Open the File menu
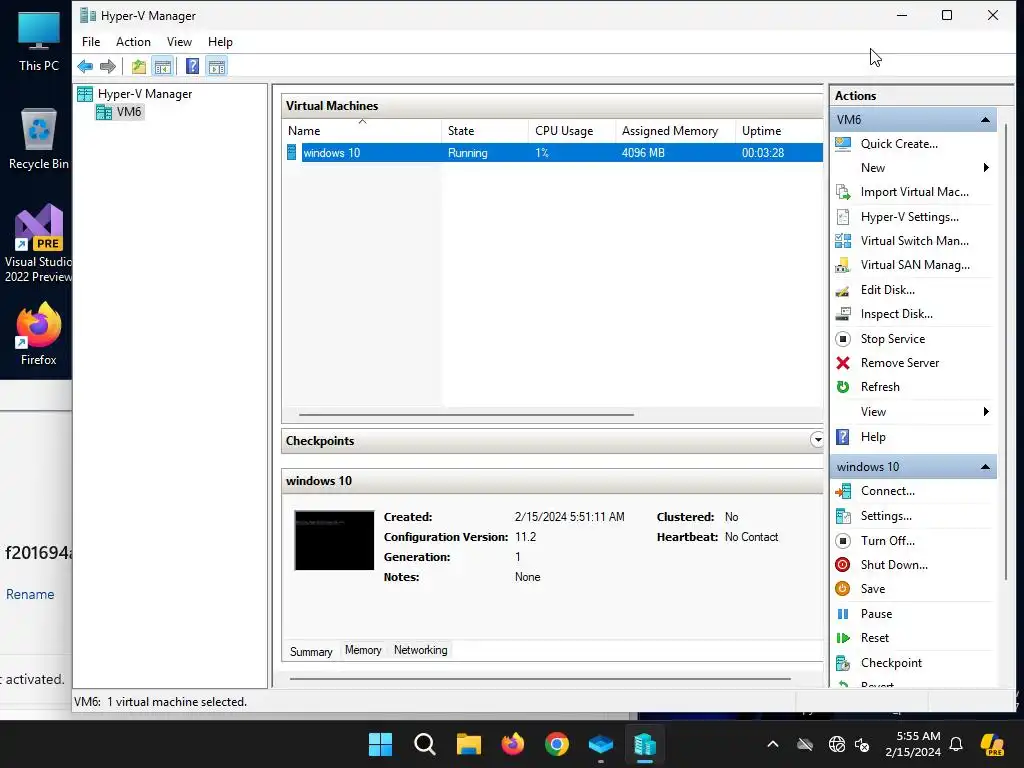1024x768 pixels. (91, 42)
